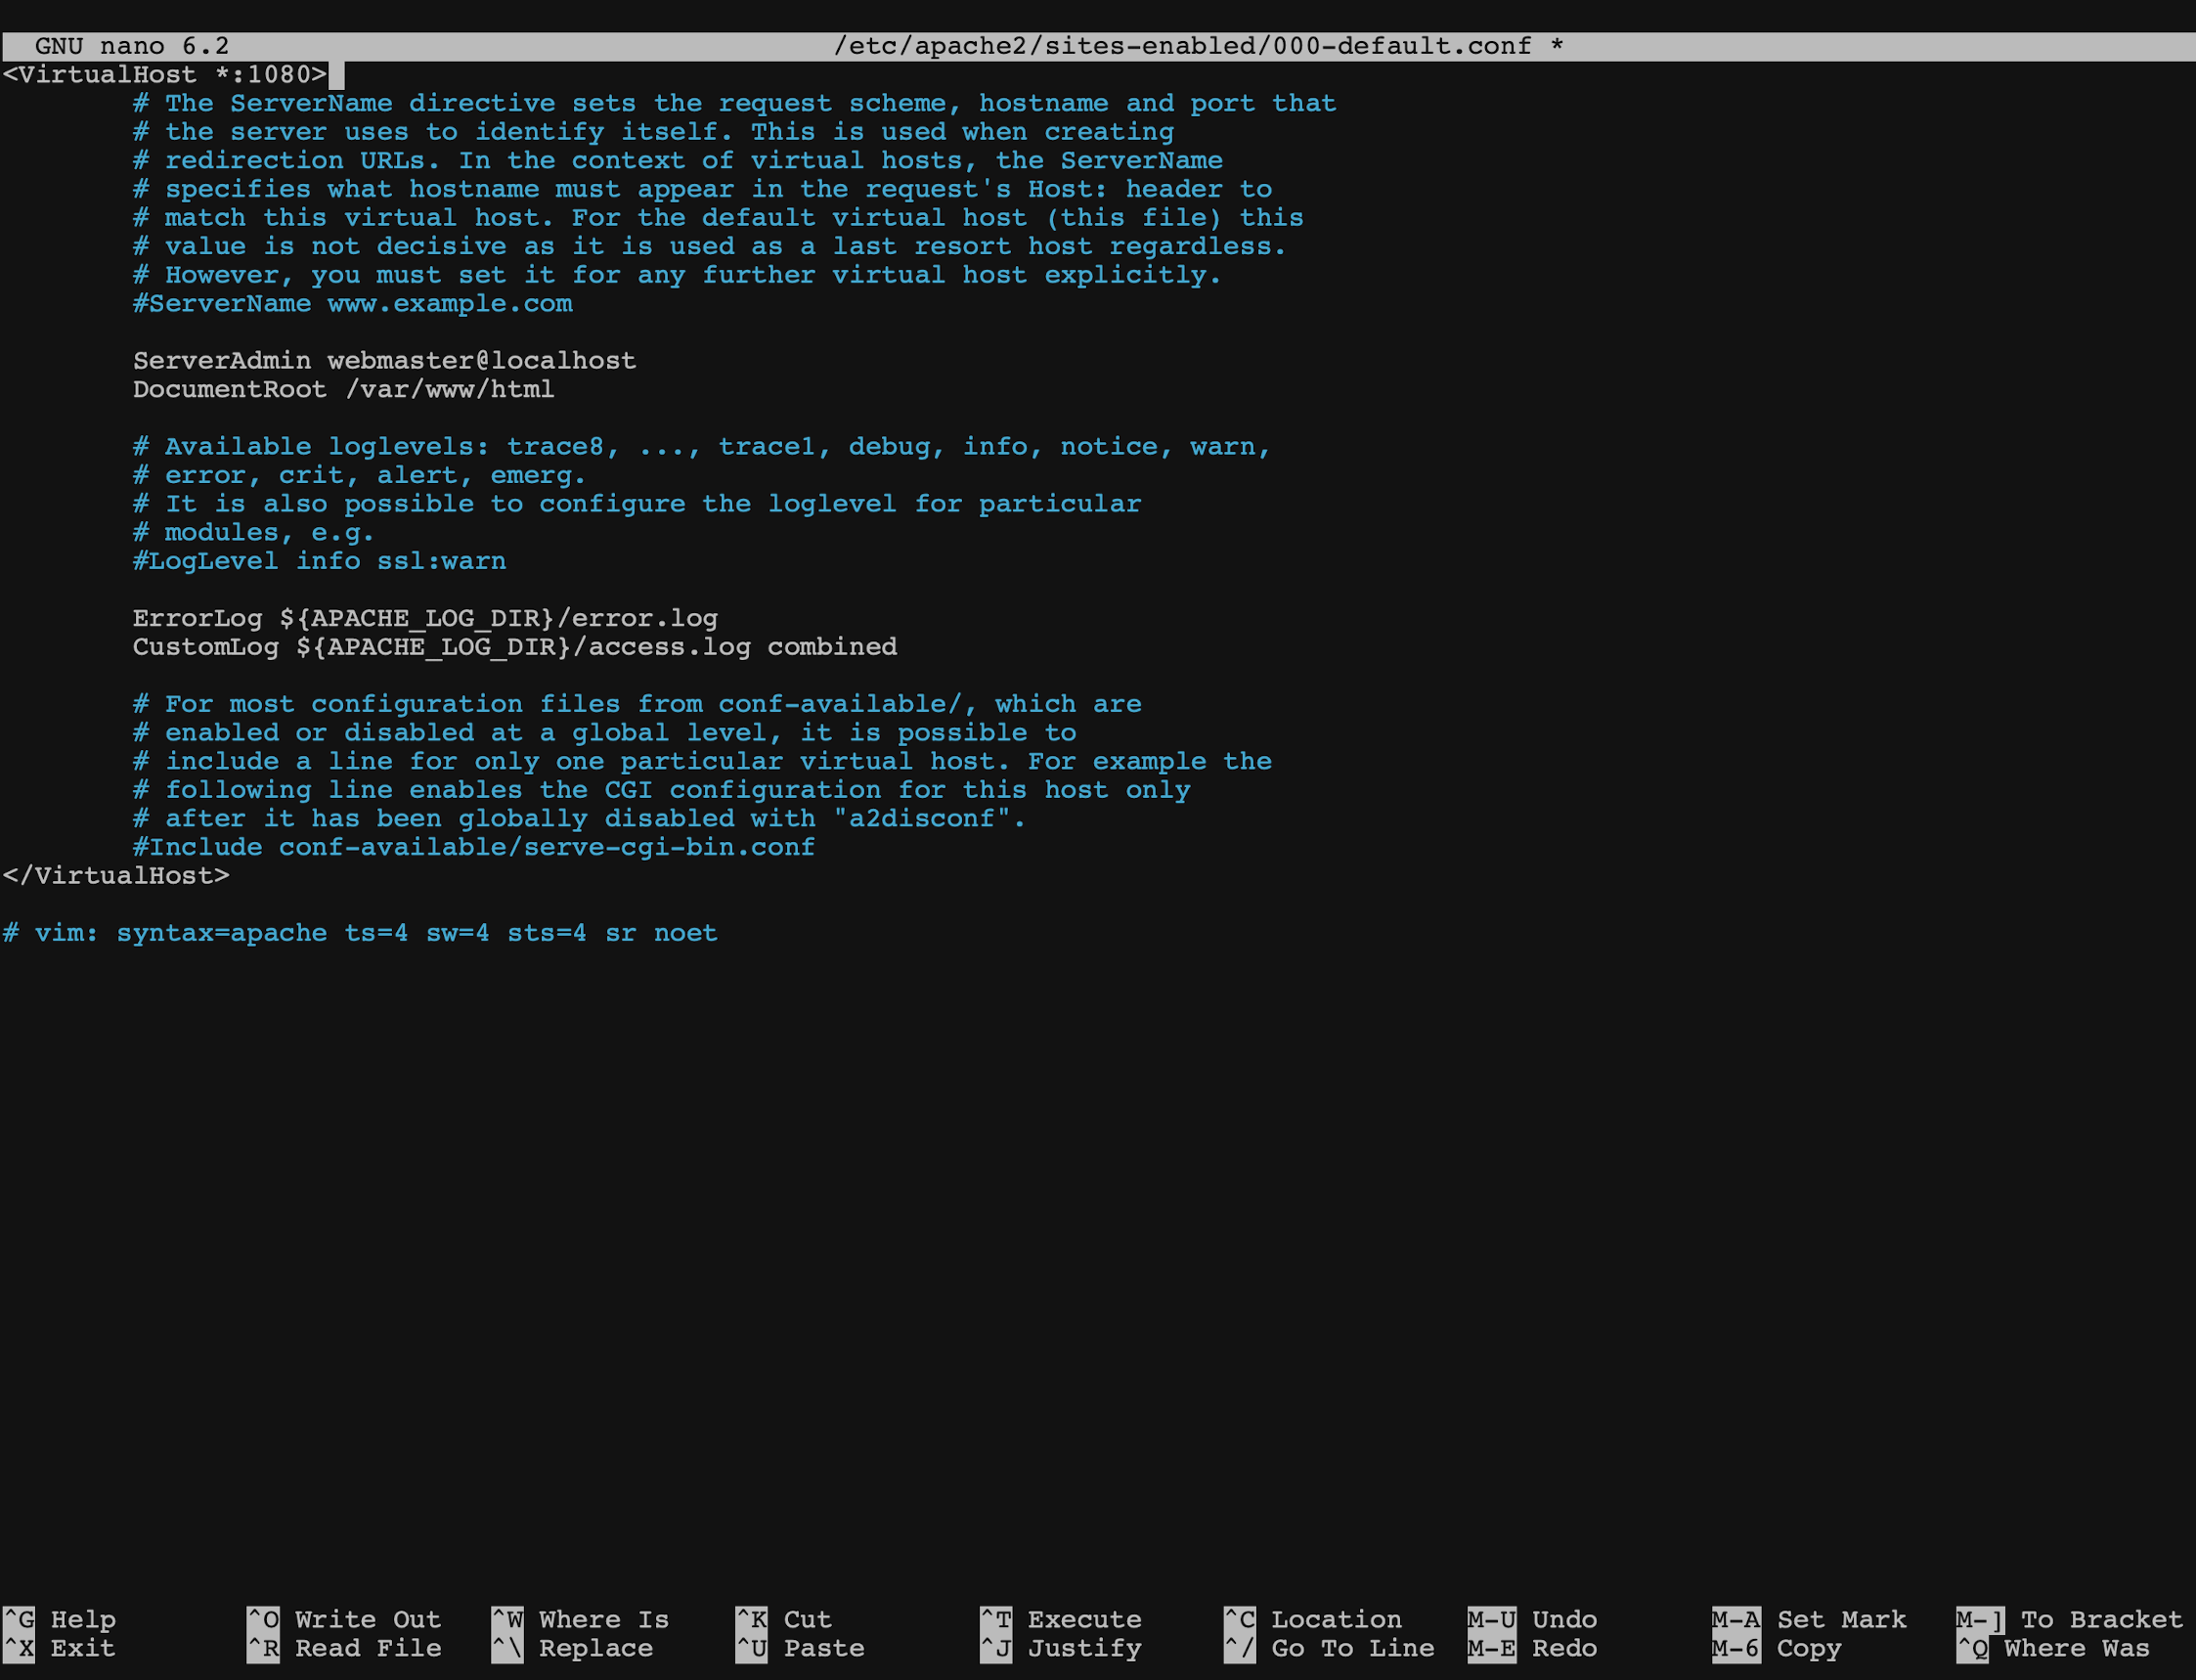Click the M-E Redo shortcut

(1532, 1648)
